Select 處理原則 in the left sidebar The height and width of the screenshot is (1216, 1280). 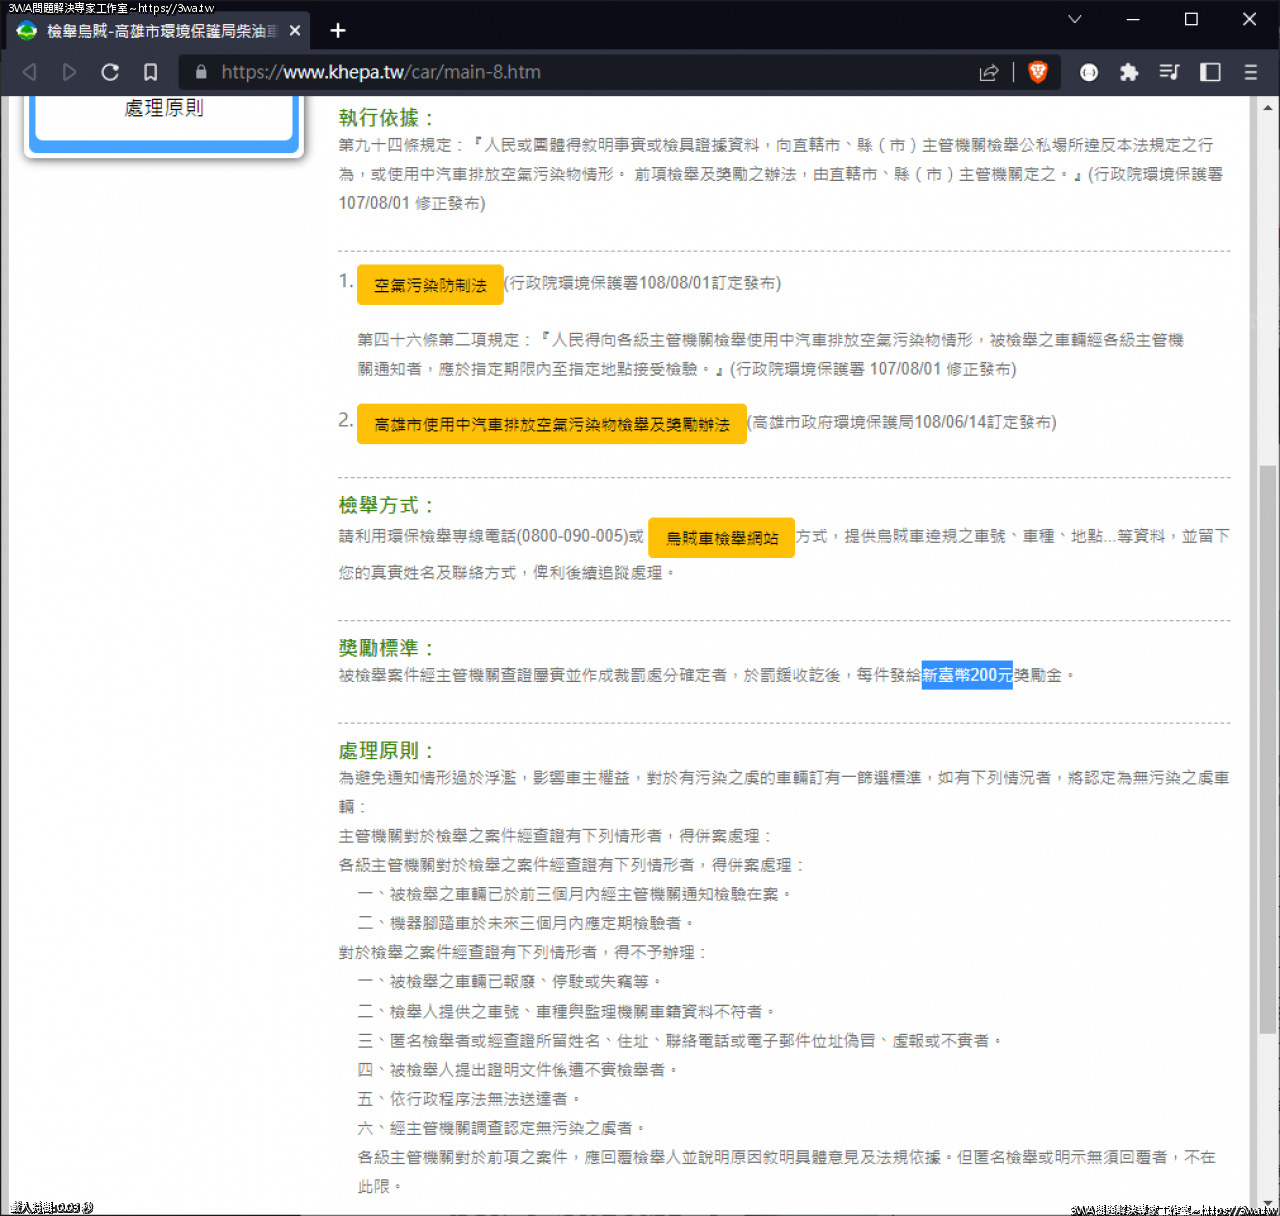[163, 108]
